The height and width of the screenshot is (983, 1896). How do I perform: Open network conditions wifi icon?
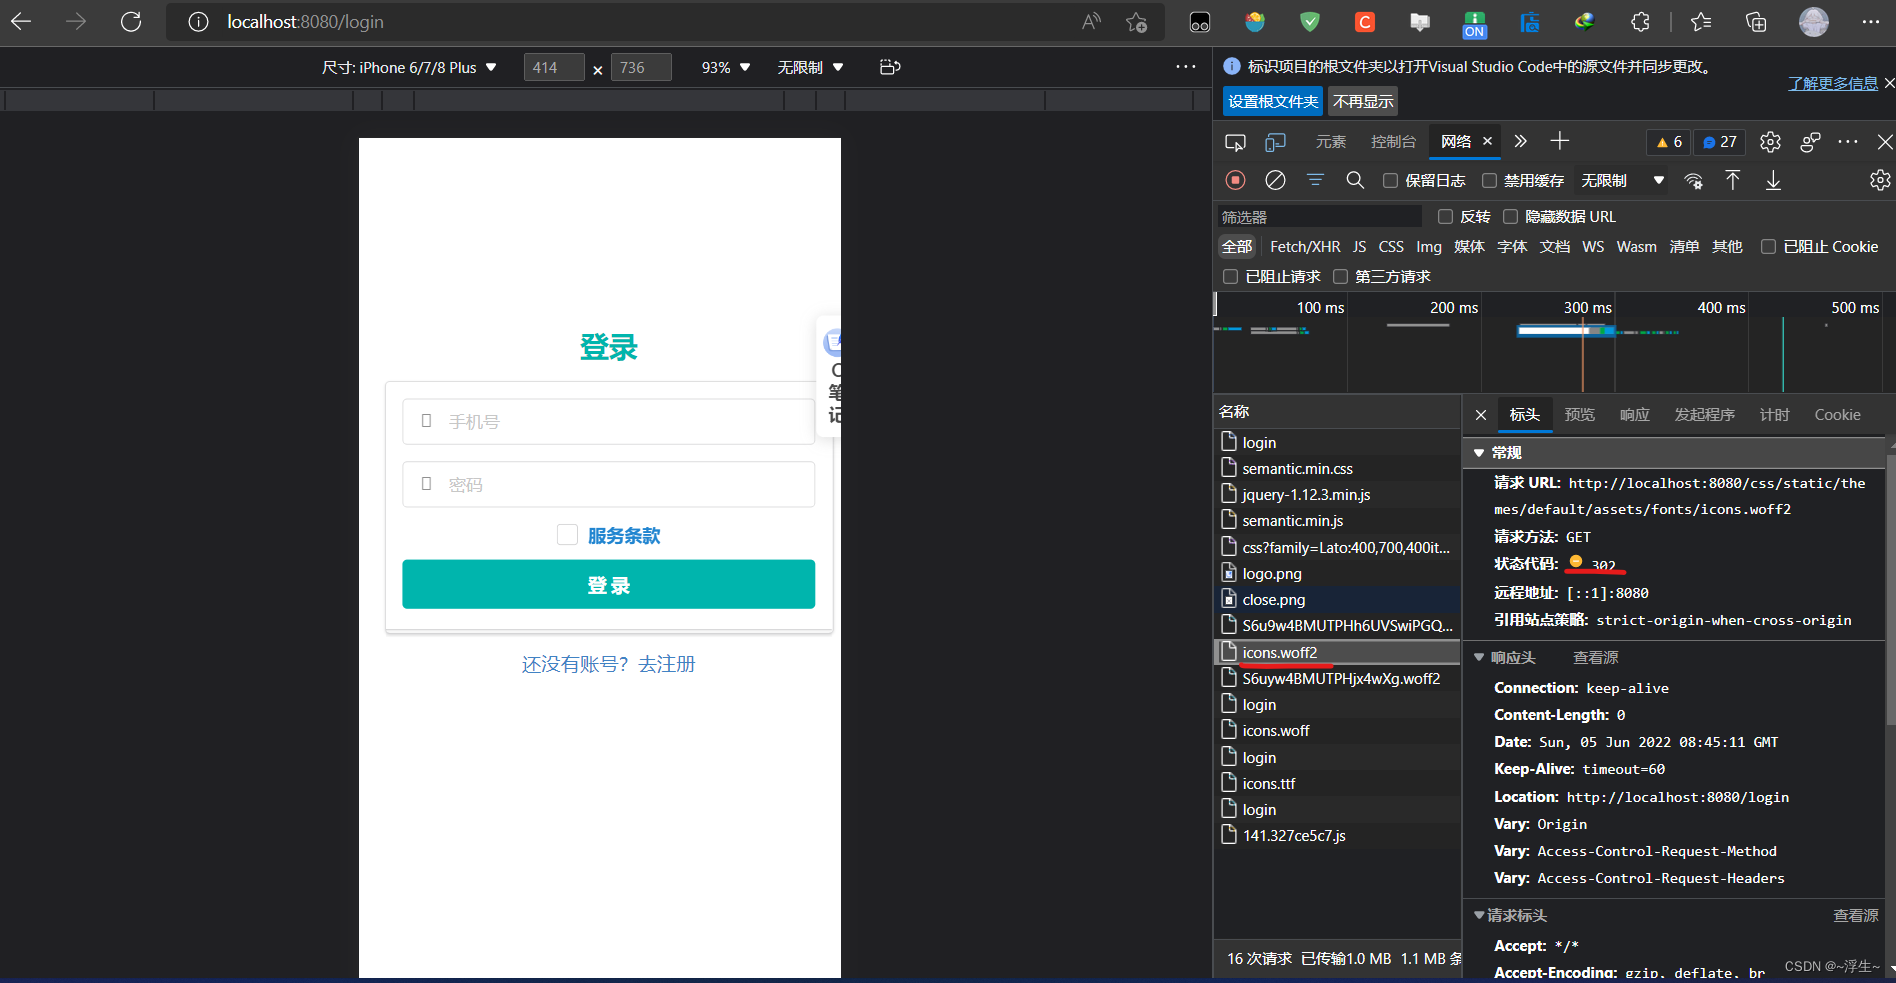[x=1693, y=180]
